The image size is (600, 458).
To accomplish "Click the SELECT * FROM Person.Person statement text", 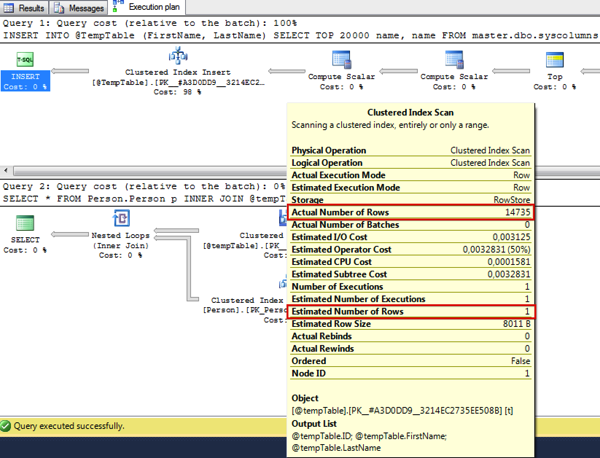I will coord(144,199).
